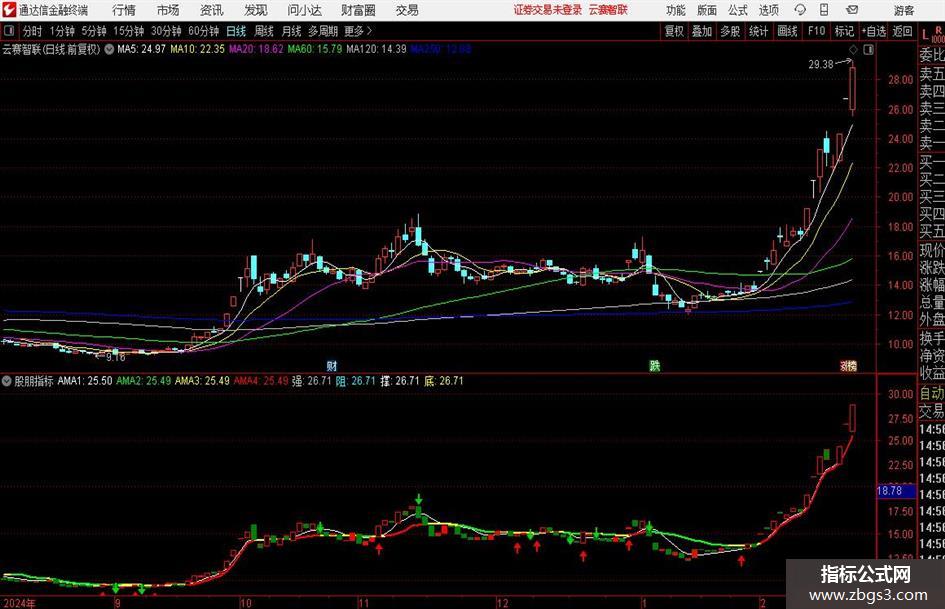This screenshot has height=609, width=945.
Task: Click the 通达信 red logo icon
Action: tap(9, 10)
